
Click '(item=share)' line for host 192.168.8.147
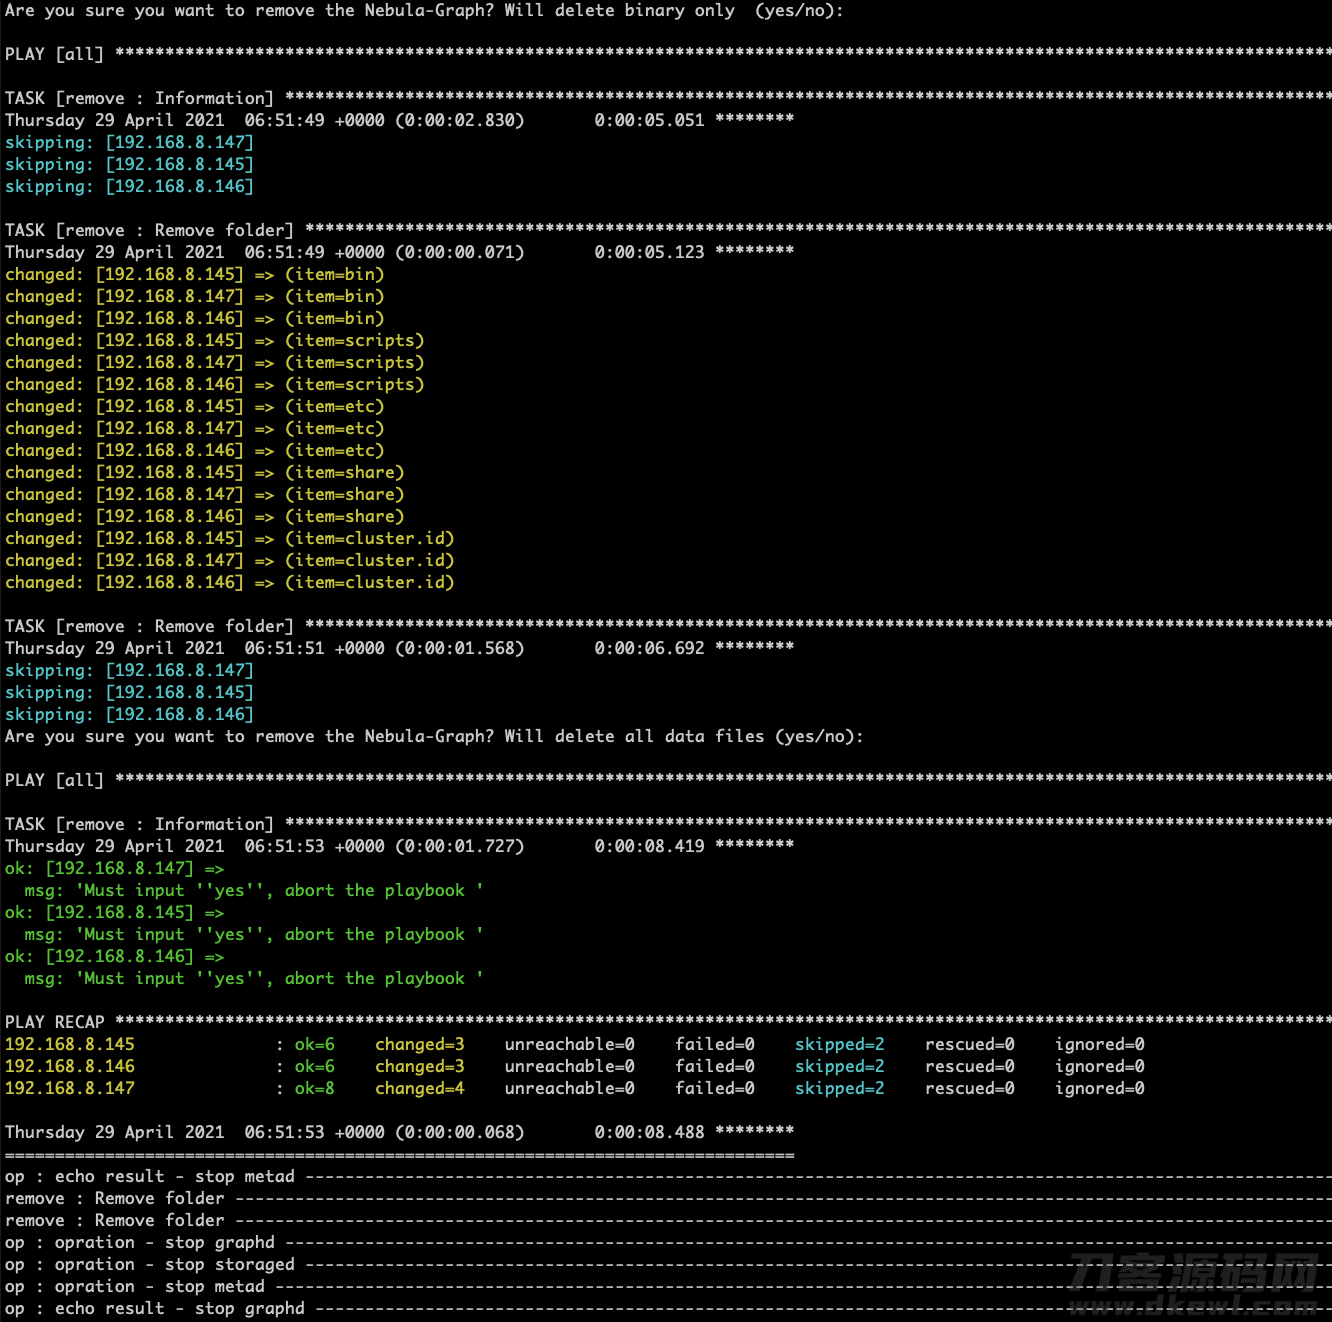[x=205, y=495]
